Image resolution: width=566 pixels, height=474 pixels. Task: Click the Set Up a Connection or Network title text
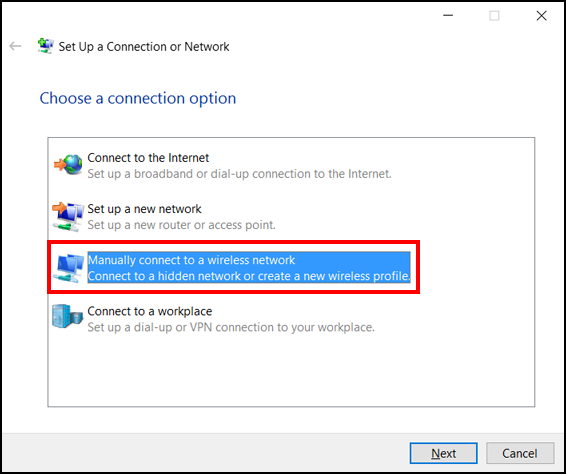pyautogui.click(x=144, y=47)
